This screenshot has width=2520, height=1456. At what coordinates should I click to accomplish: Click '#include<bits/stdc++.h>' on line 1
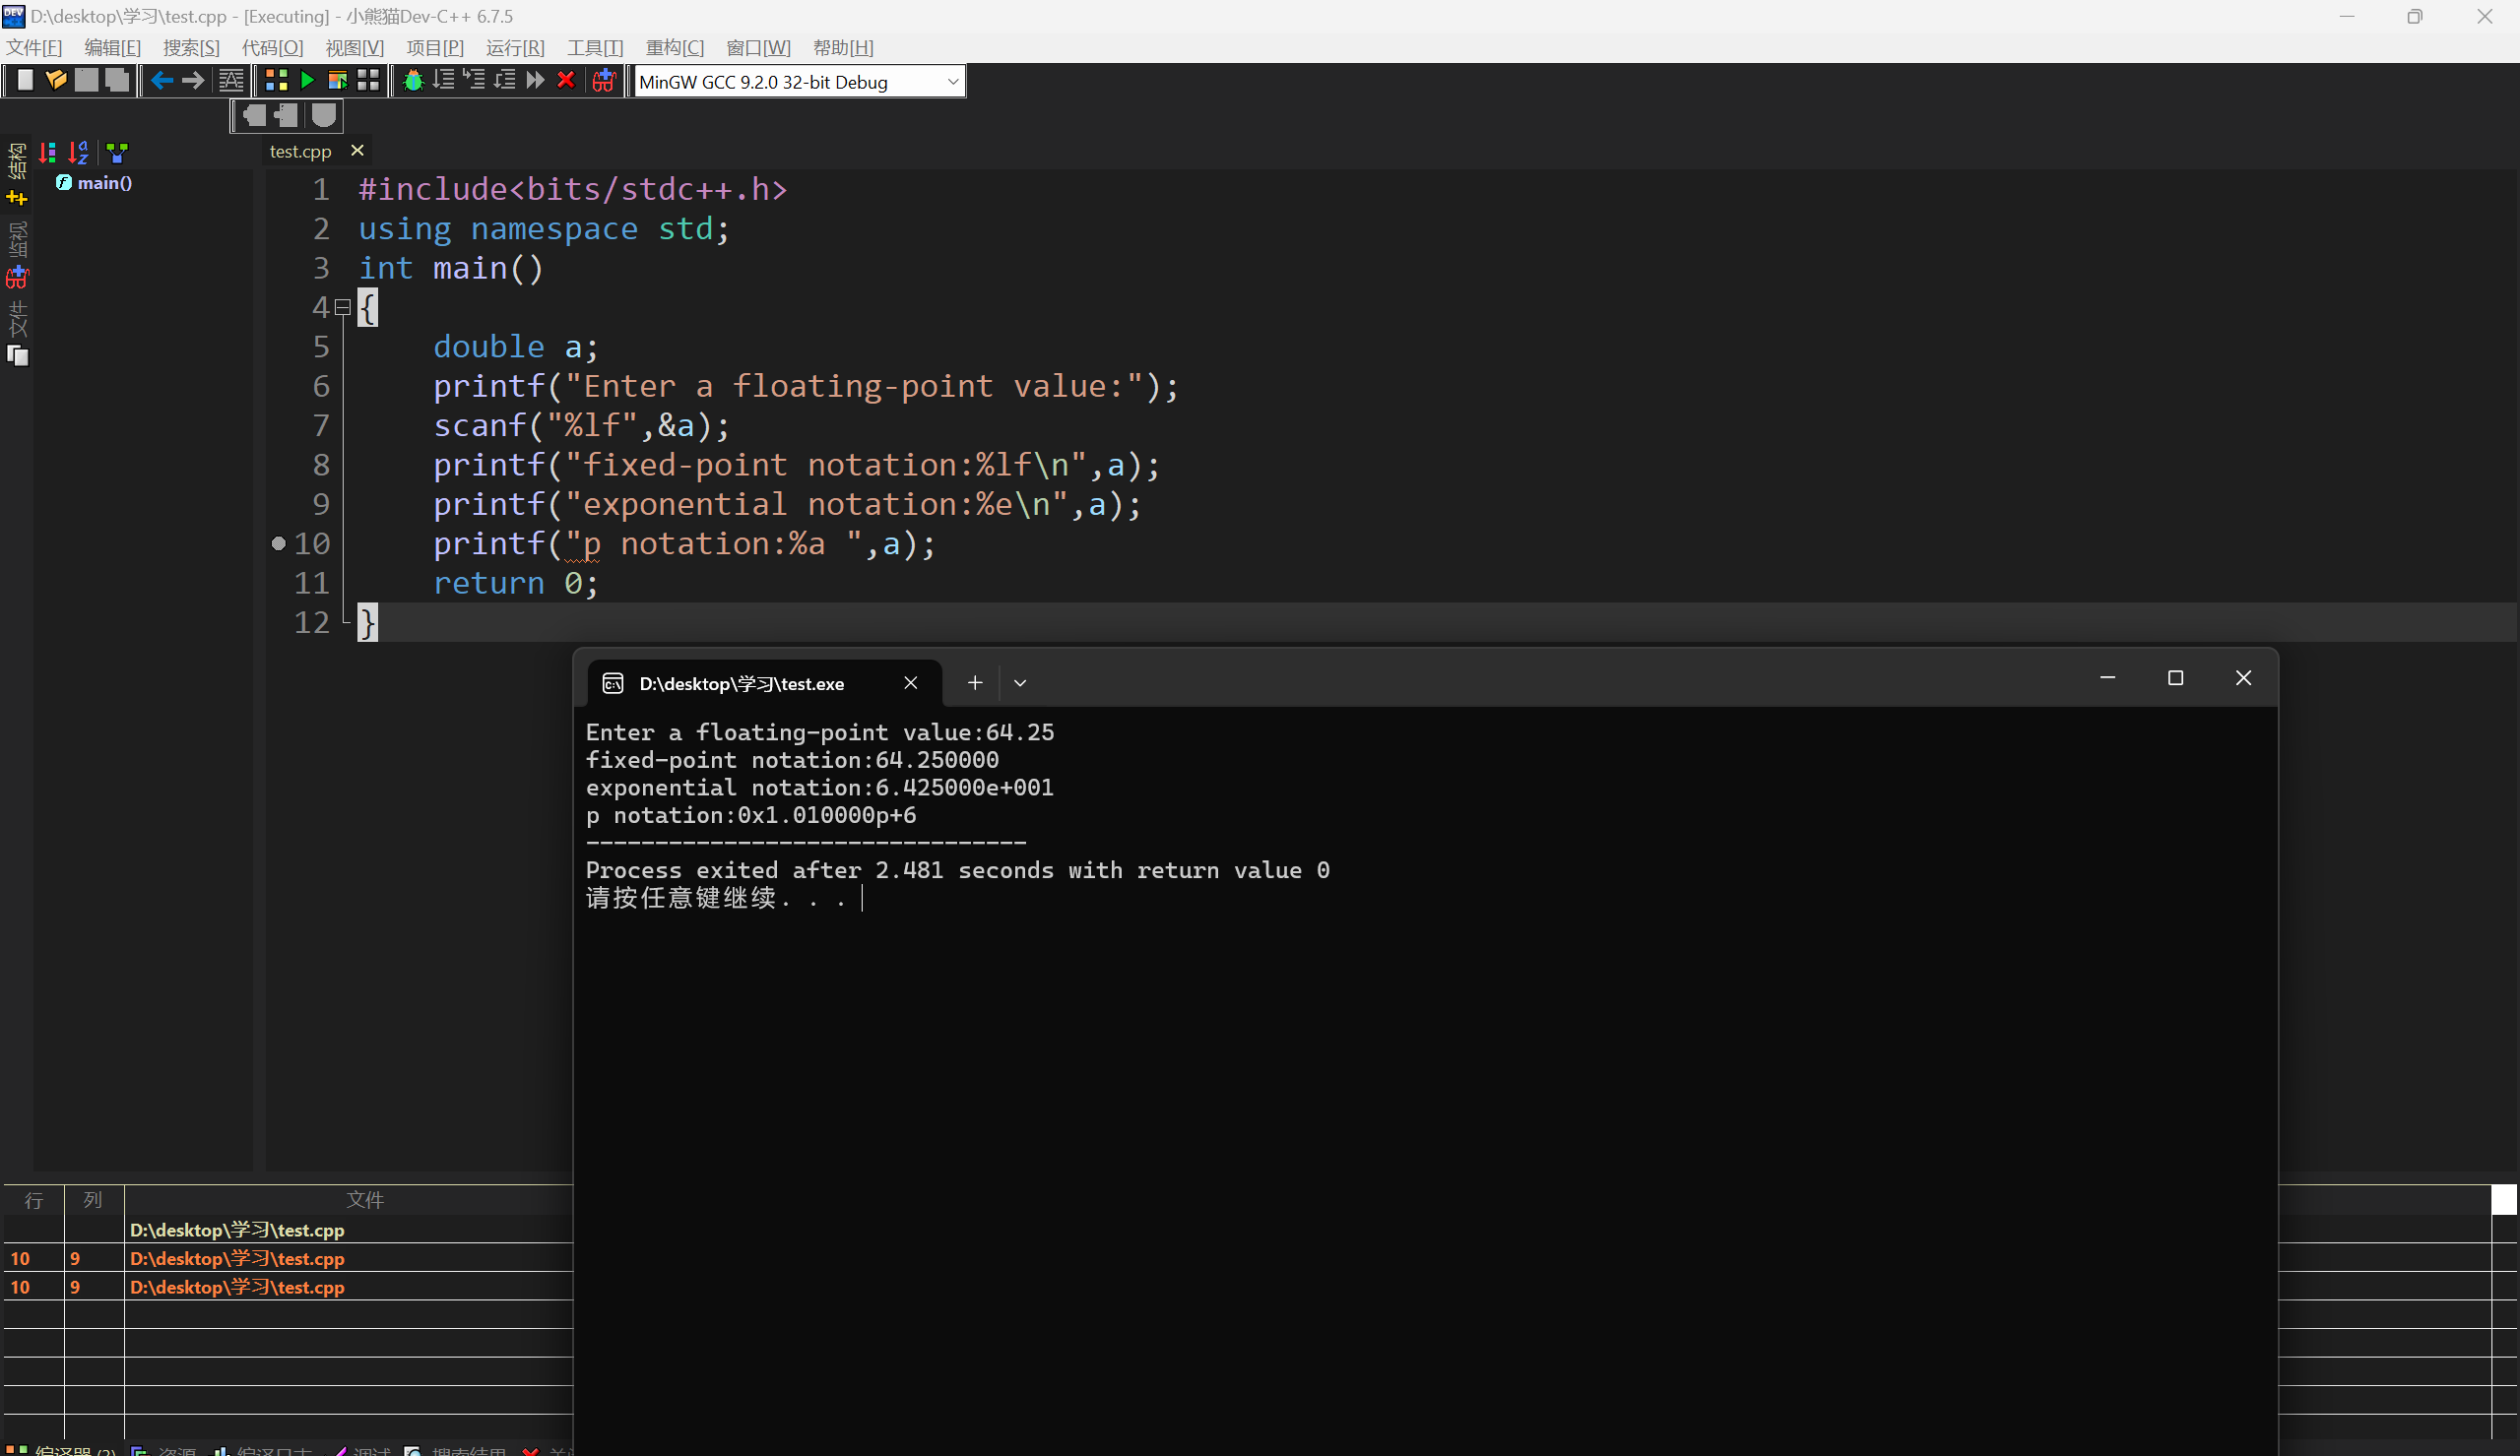(x=573, y=190)
